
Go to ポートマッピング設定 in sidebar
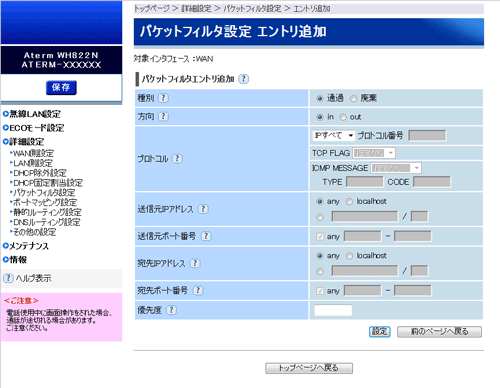tap(45, 202)
